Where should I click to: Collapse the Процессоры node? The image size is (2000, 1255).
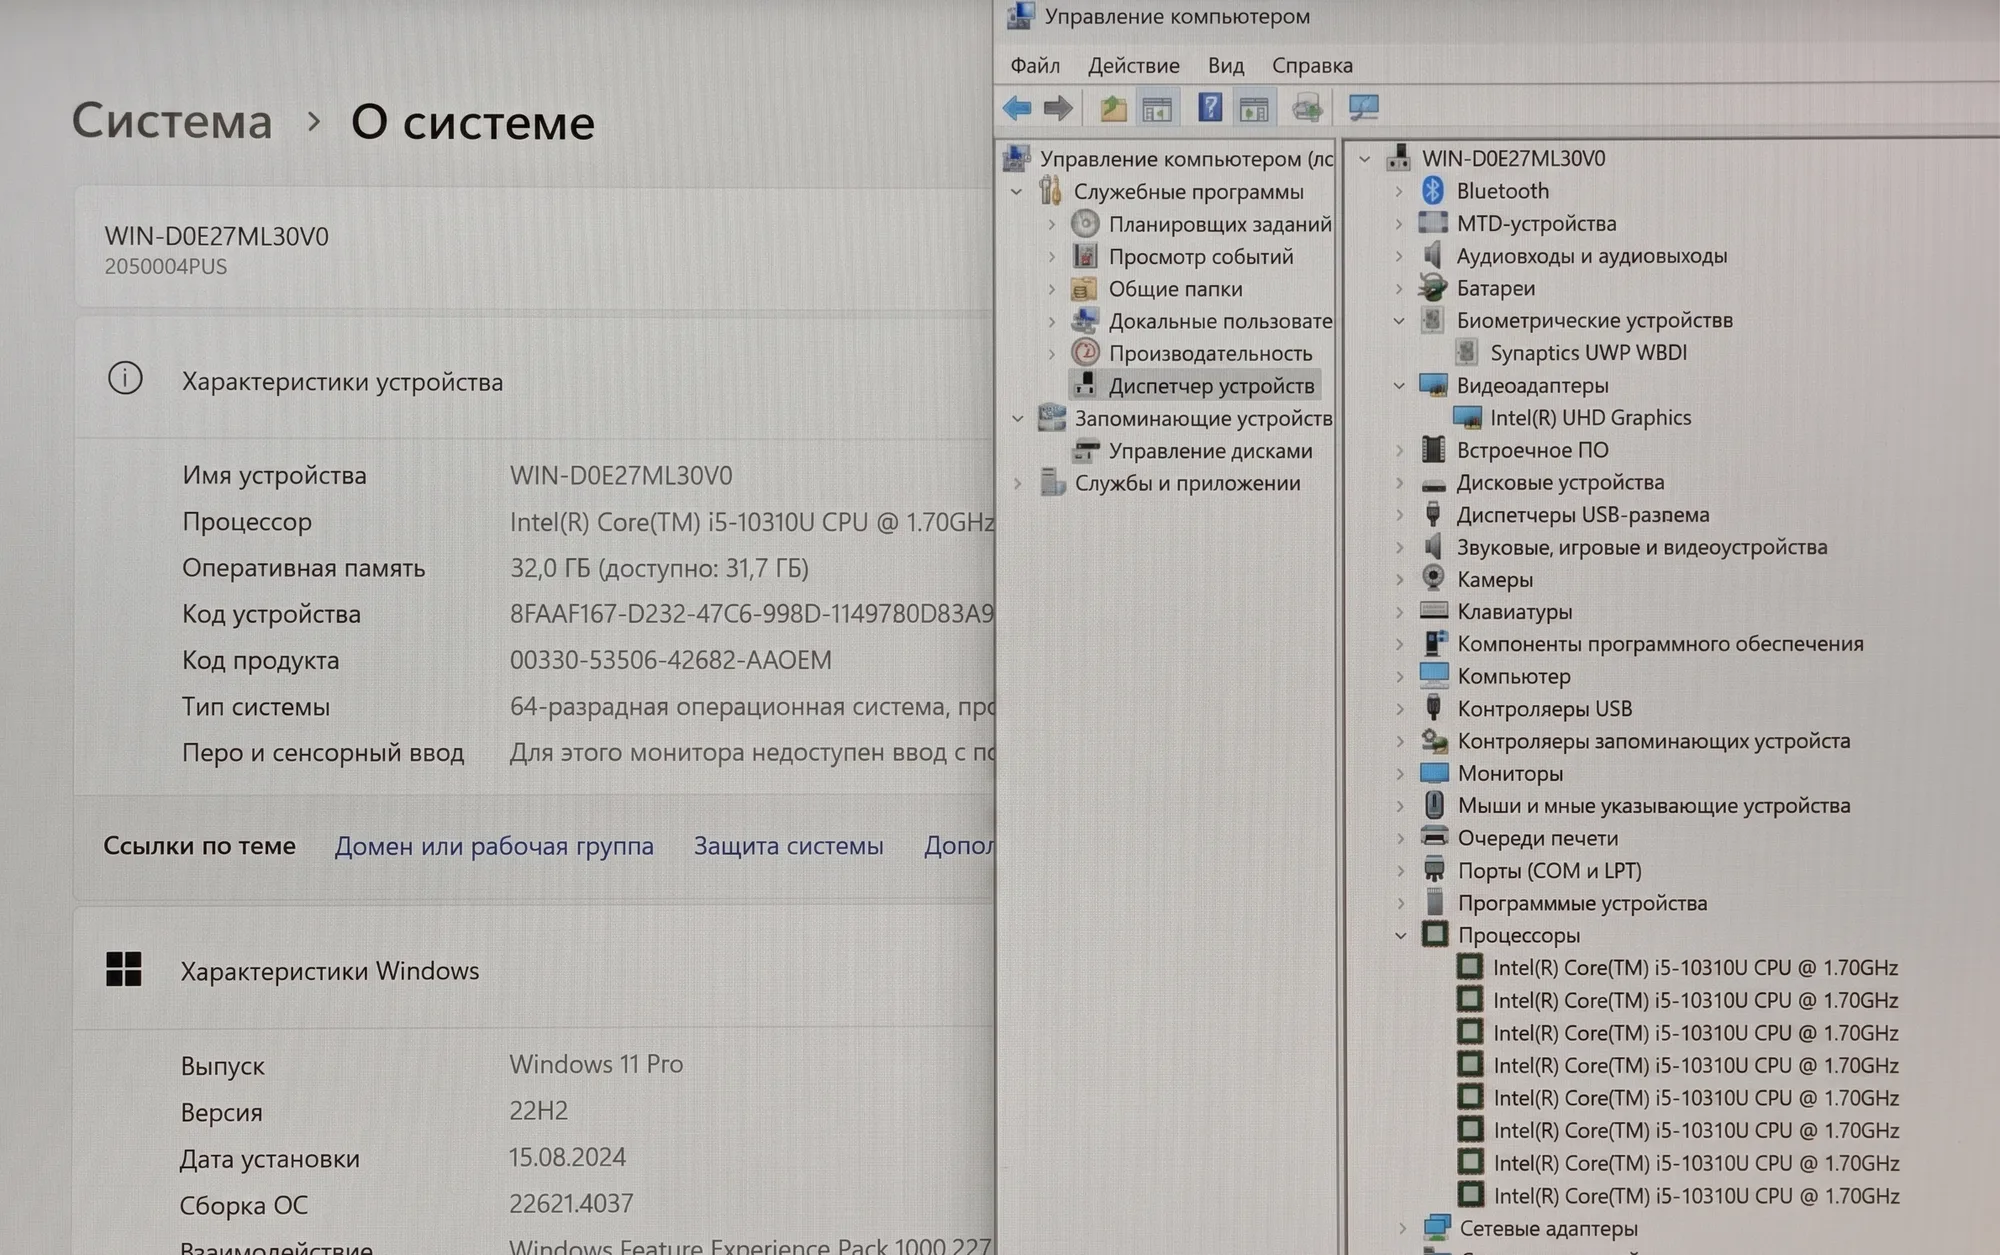pyautogui.click(x=1400, y=936)
